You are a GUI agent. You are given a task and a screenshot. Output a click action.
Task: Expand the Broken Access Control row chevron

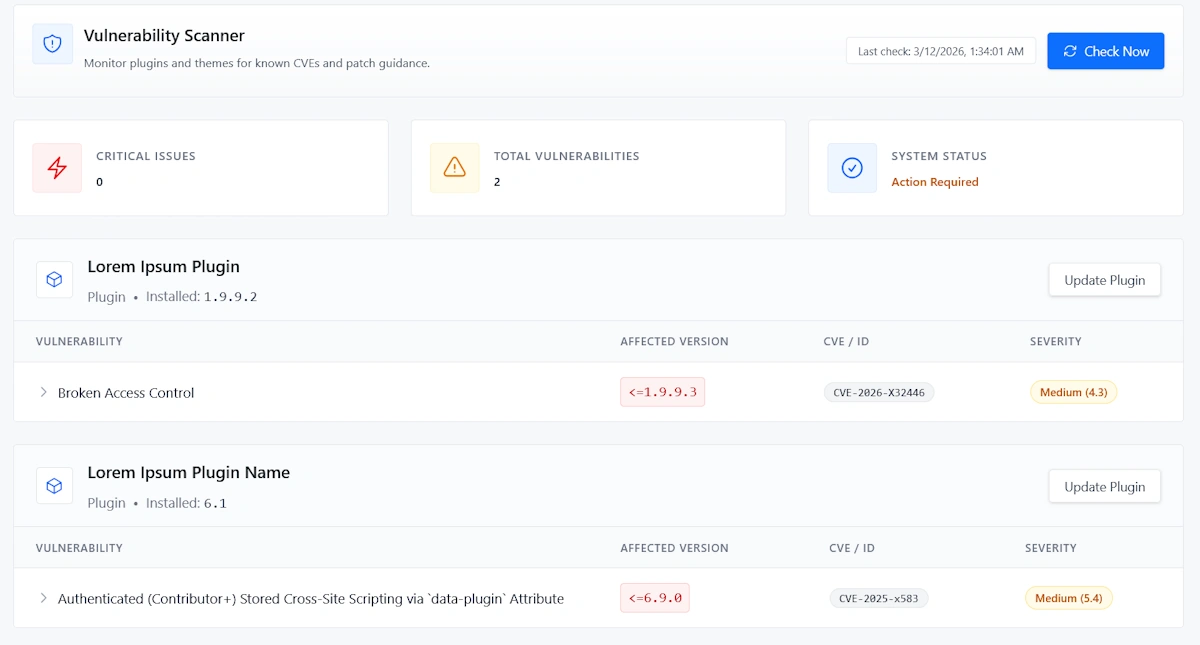(x=43, y=392)
